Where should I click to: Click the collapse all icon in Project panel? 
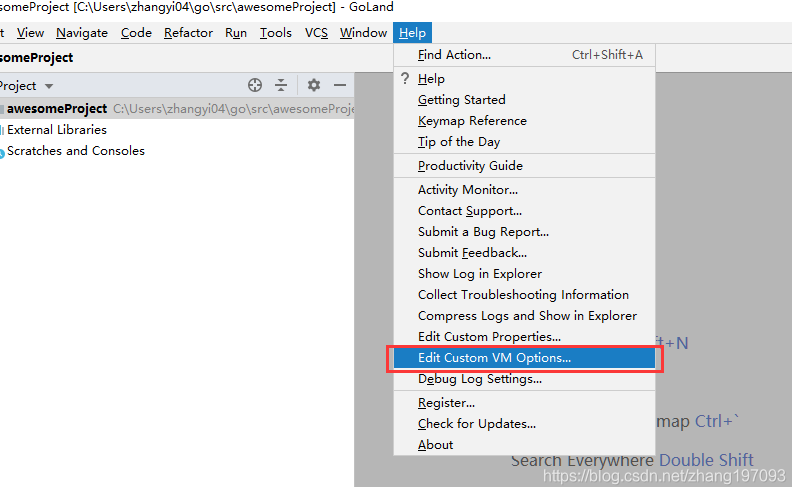pyautogui.click(x=281, y=85)
